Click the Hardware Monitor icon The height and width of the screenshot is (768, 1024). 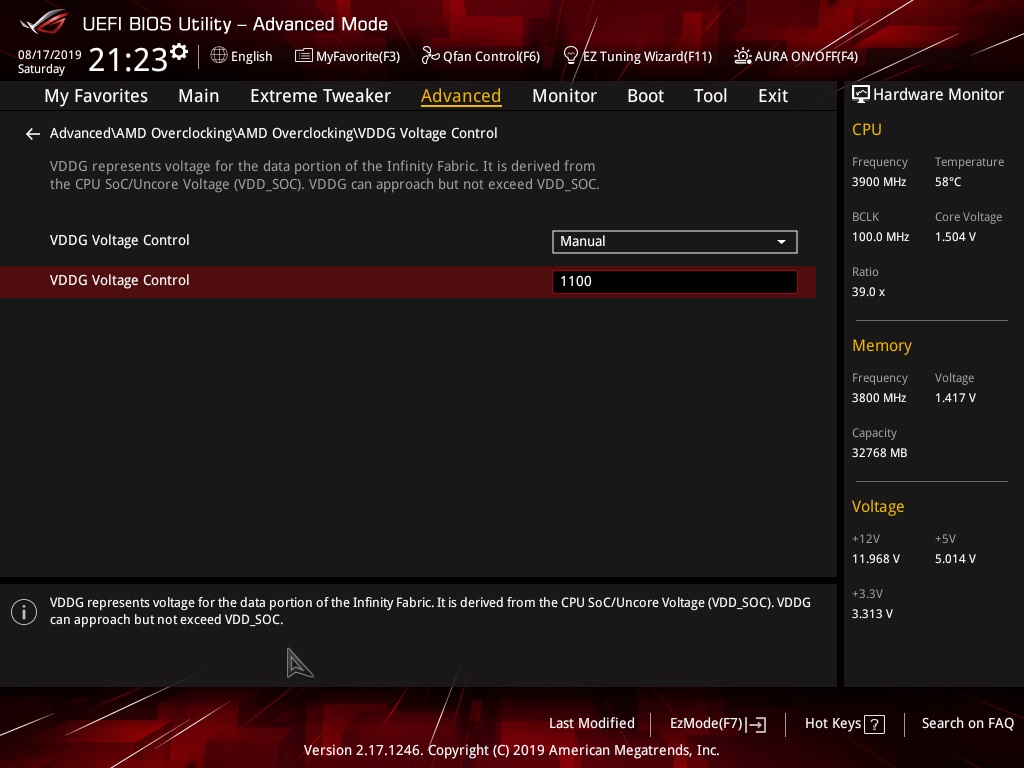[x=861, y=95]
